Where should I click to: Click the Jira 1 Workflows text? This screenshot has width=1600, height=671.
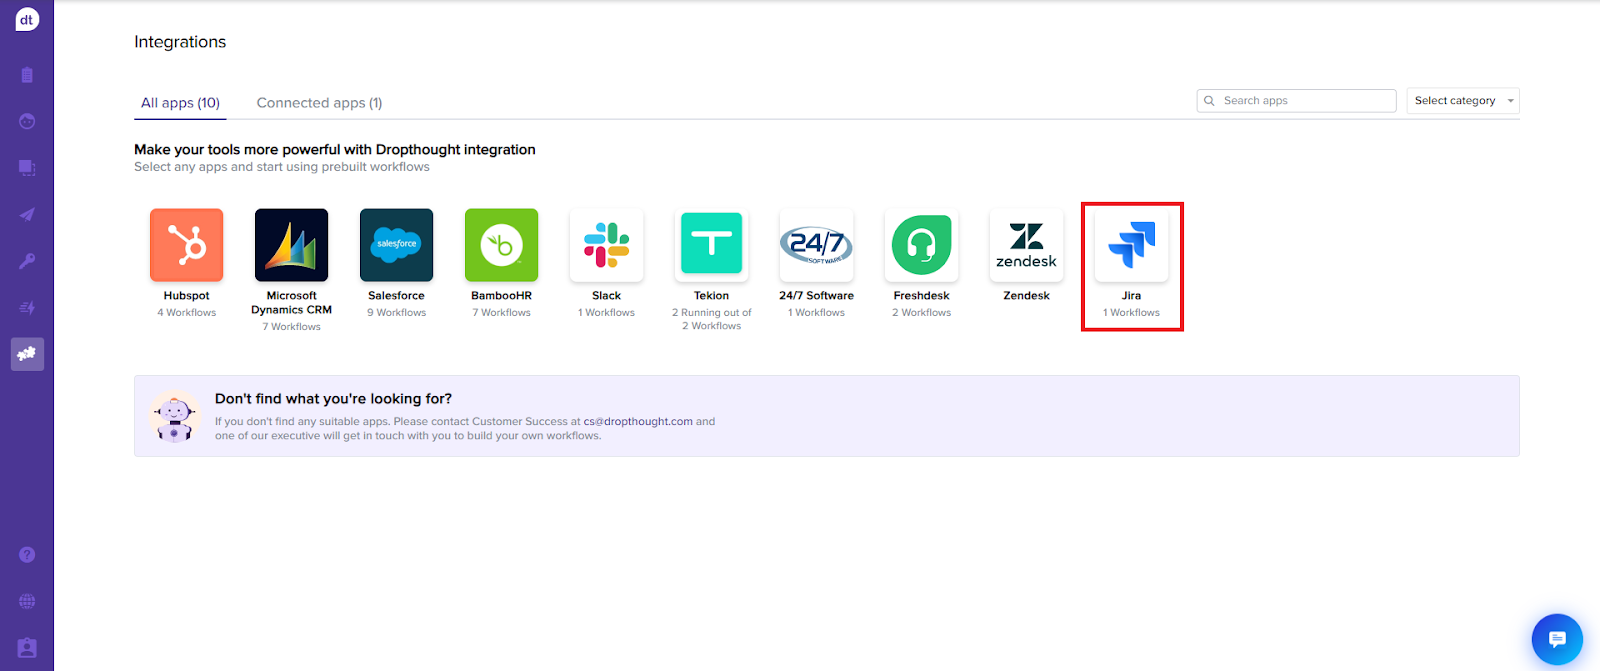(x=1132, y=313)
